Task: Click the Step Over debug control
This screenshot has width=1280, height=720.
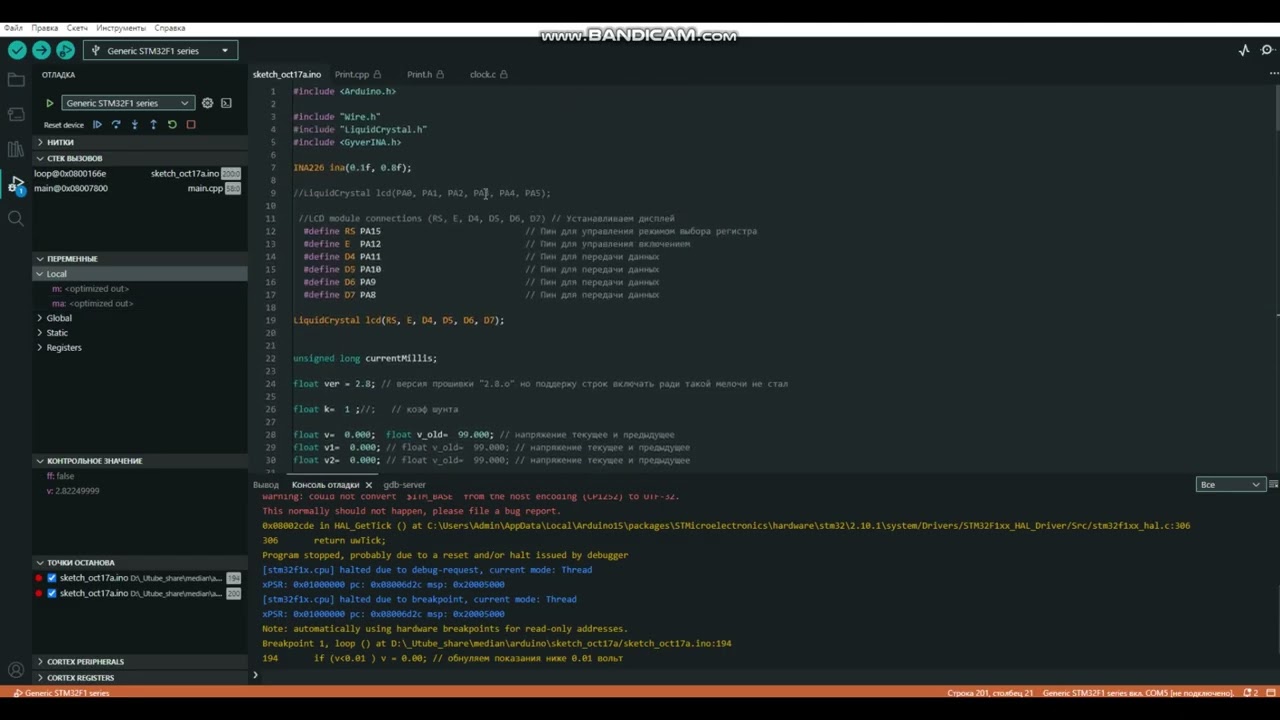Action: (116, 125)
